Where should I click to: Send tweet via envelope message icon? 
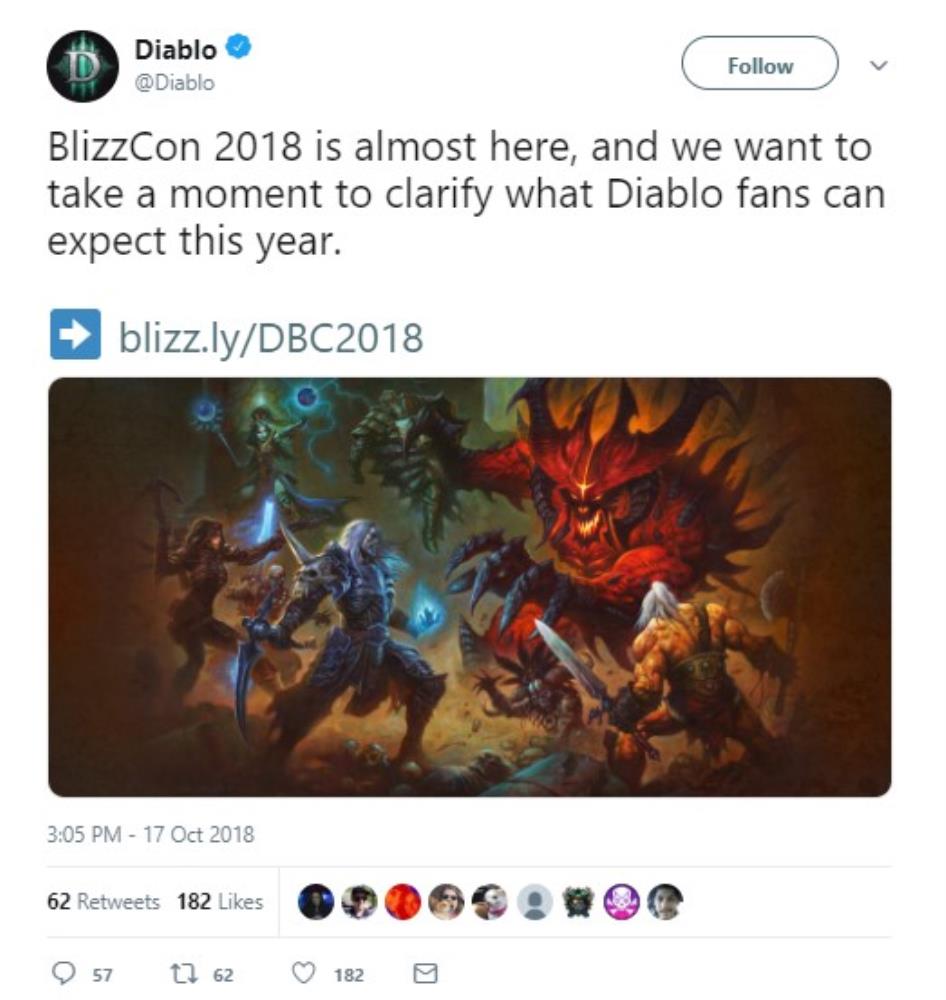(425, 973)
